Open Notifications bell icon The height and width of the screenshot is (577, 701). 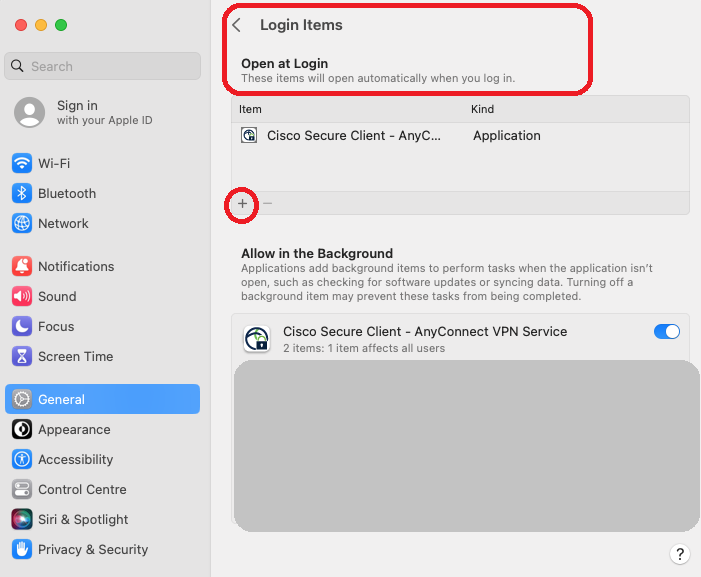(21, 266)
